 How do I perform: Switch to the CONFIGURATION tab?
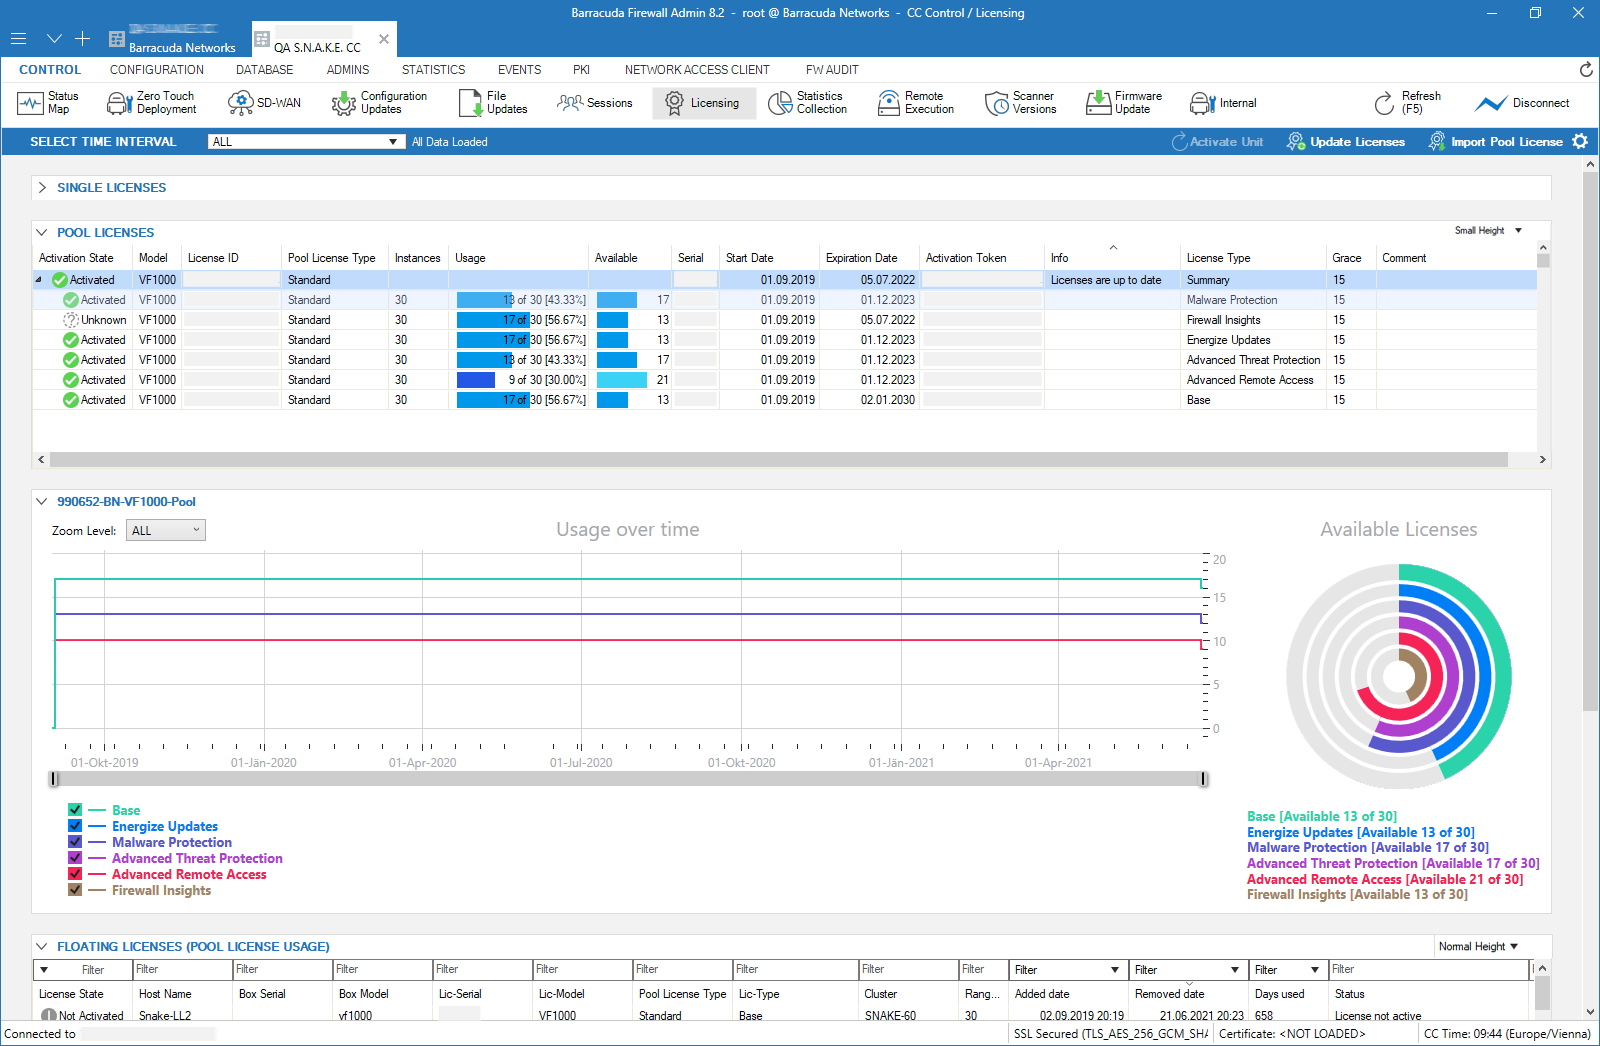coord(157,70)
